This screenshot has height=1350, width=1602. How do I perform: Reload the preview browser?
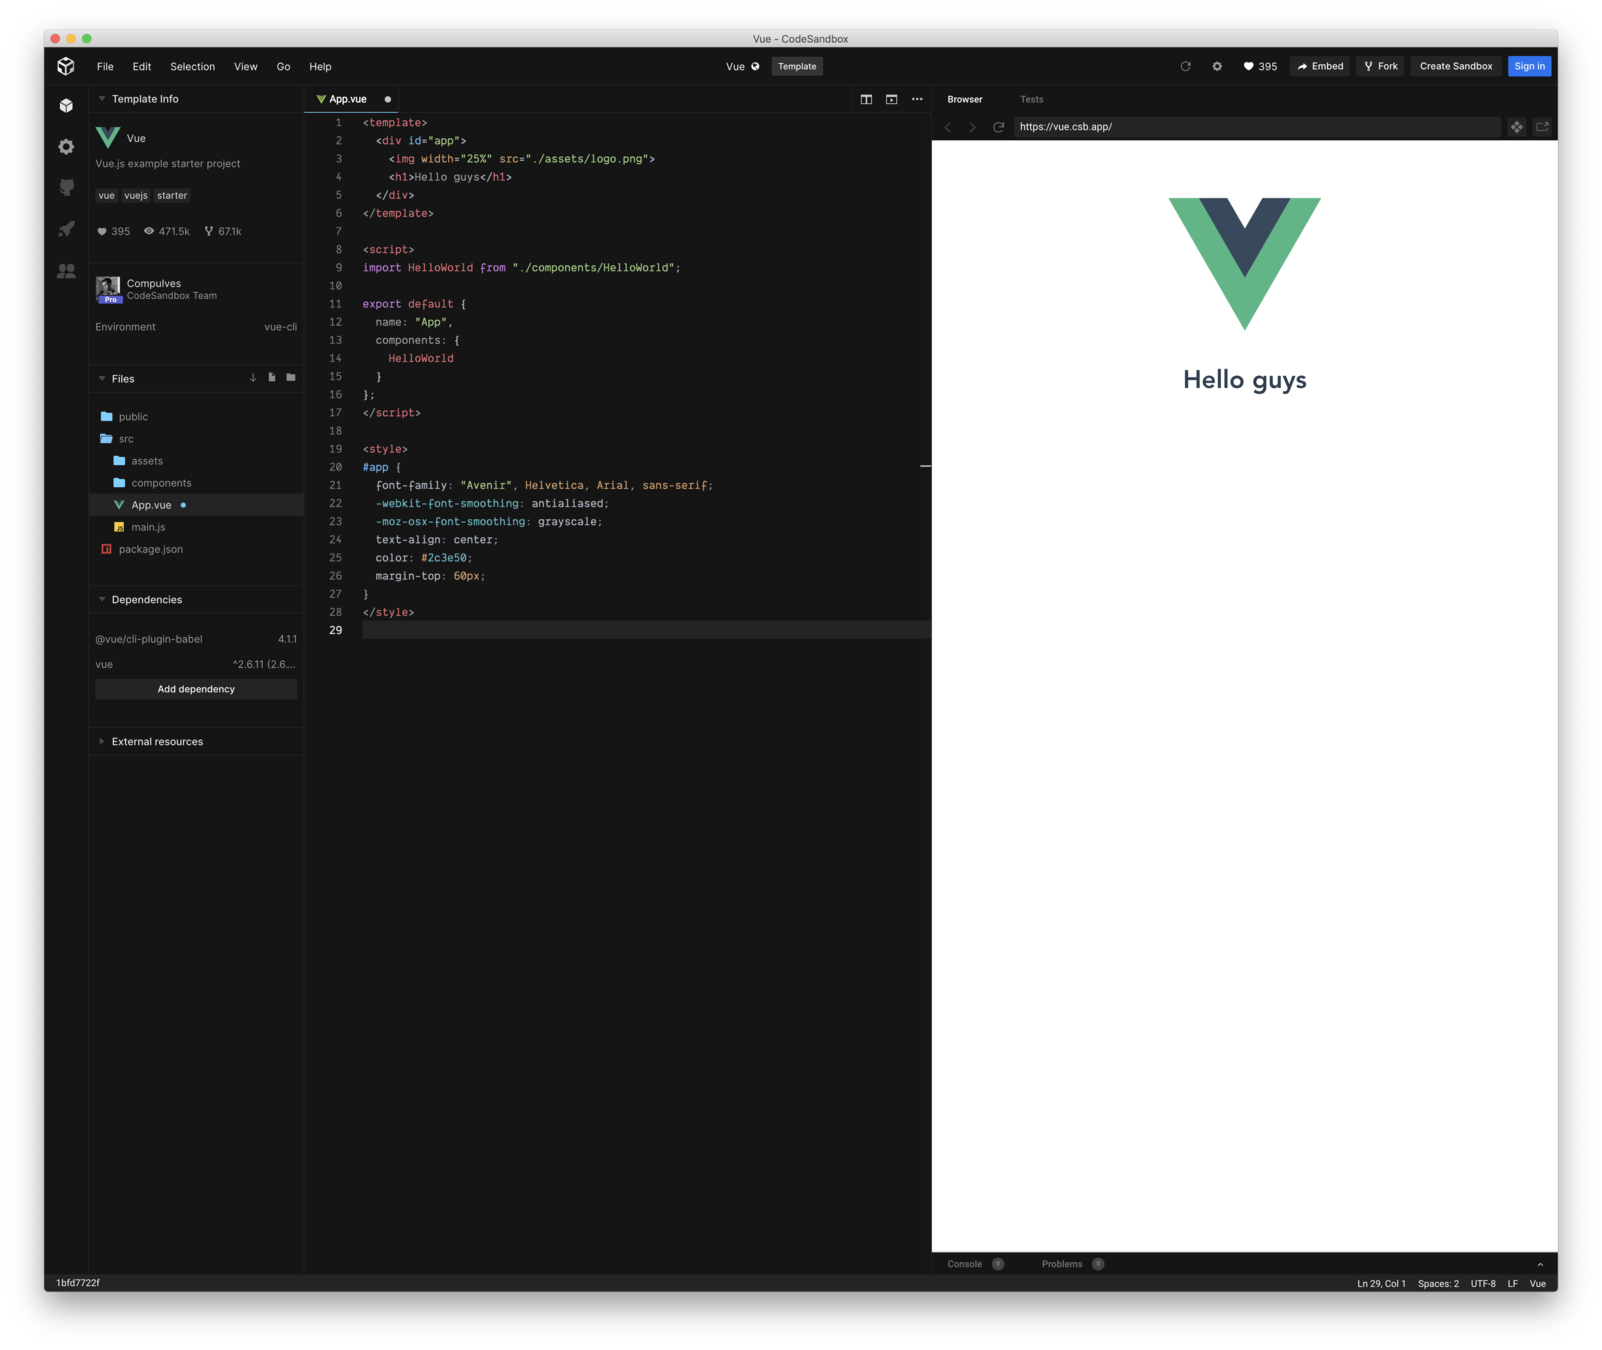click(998, 127)
